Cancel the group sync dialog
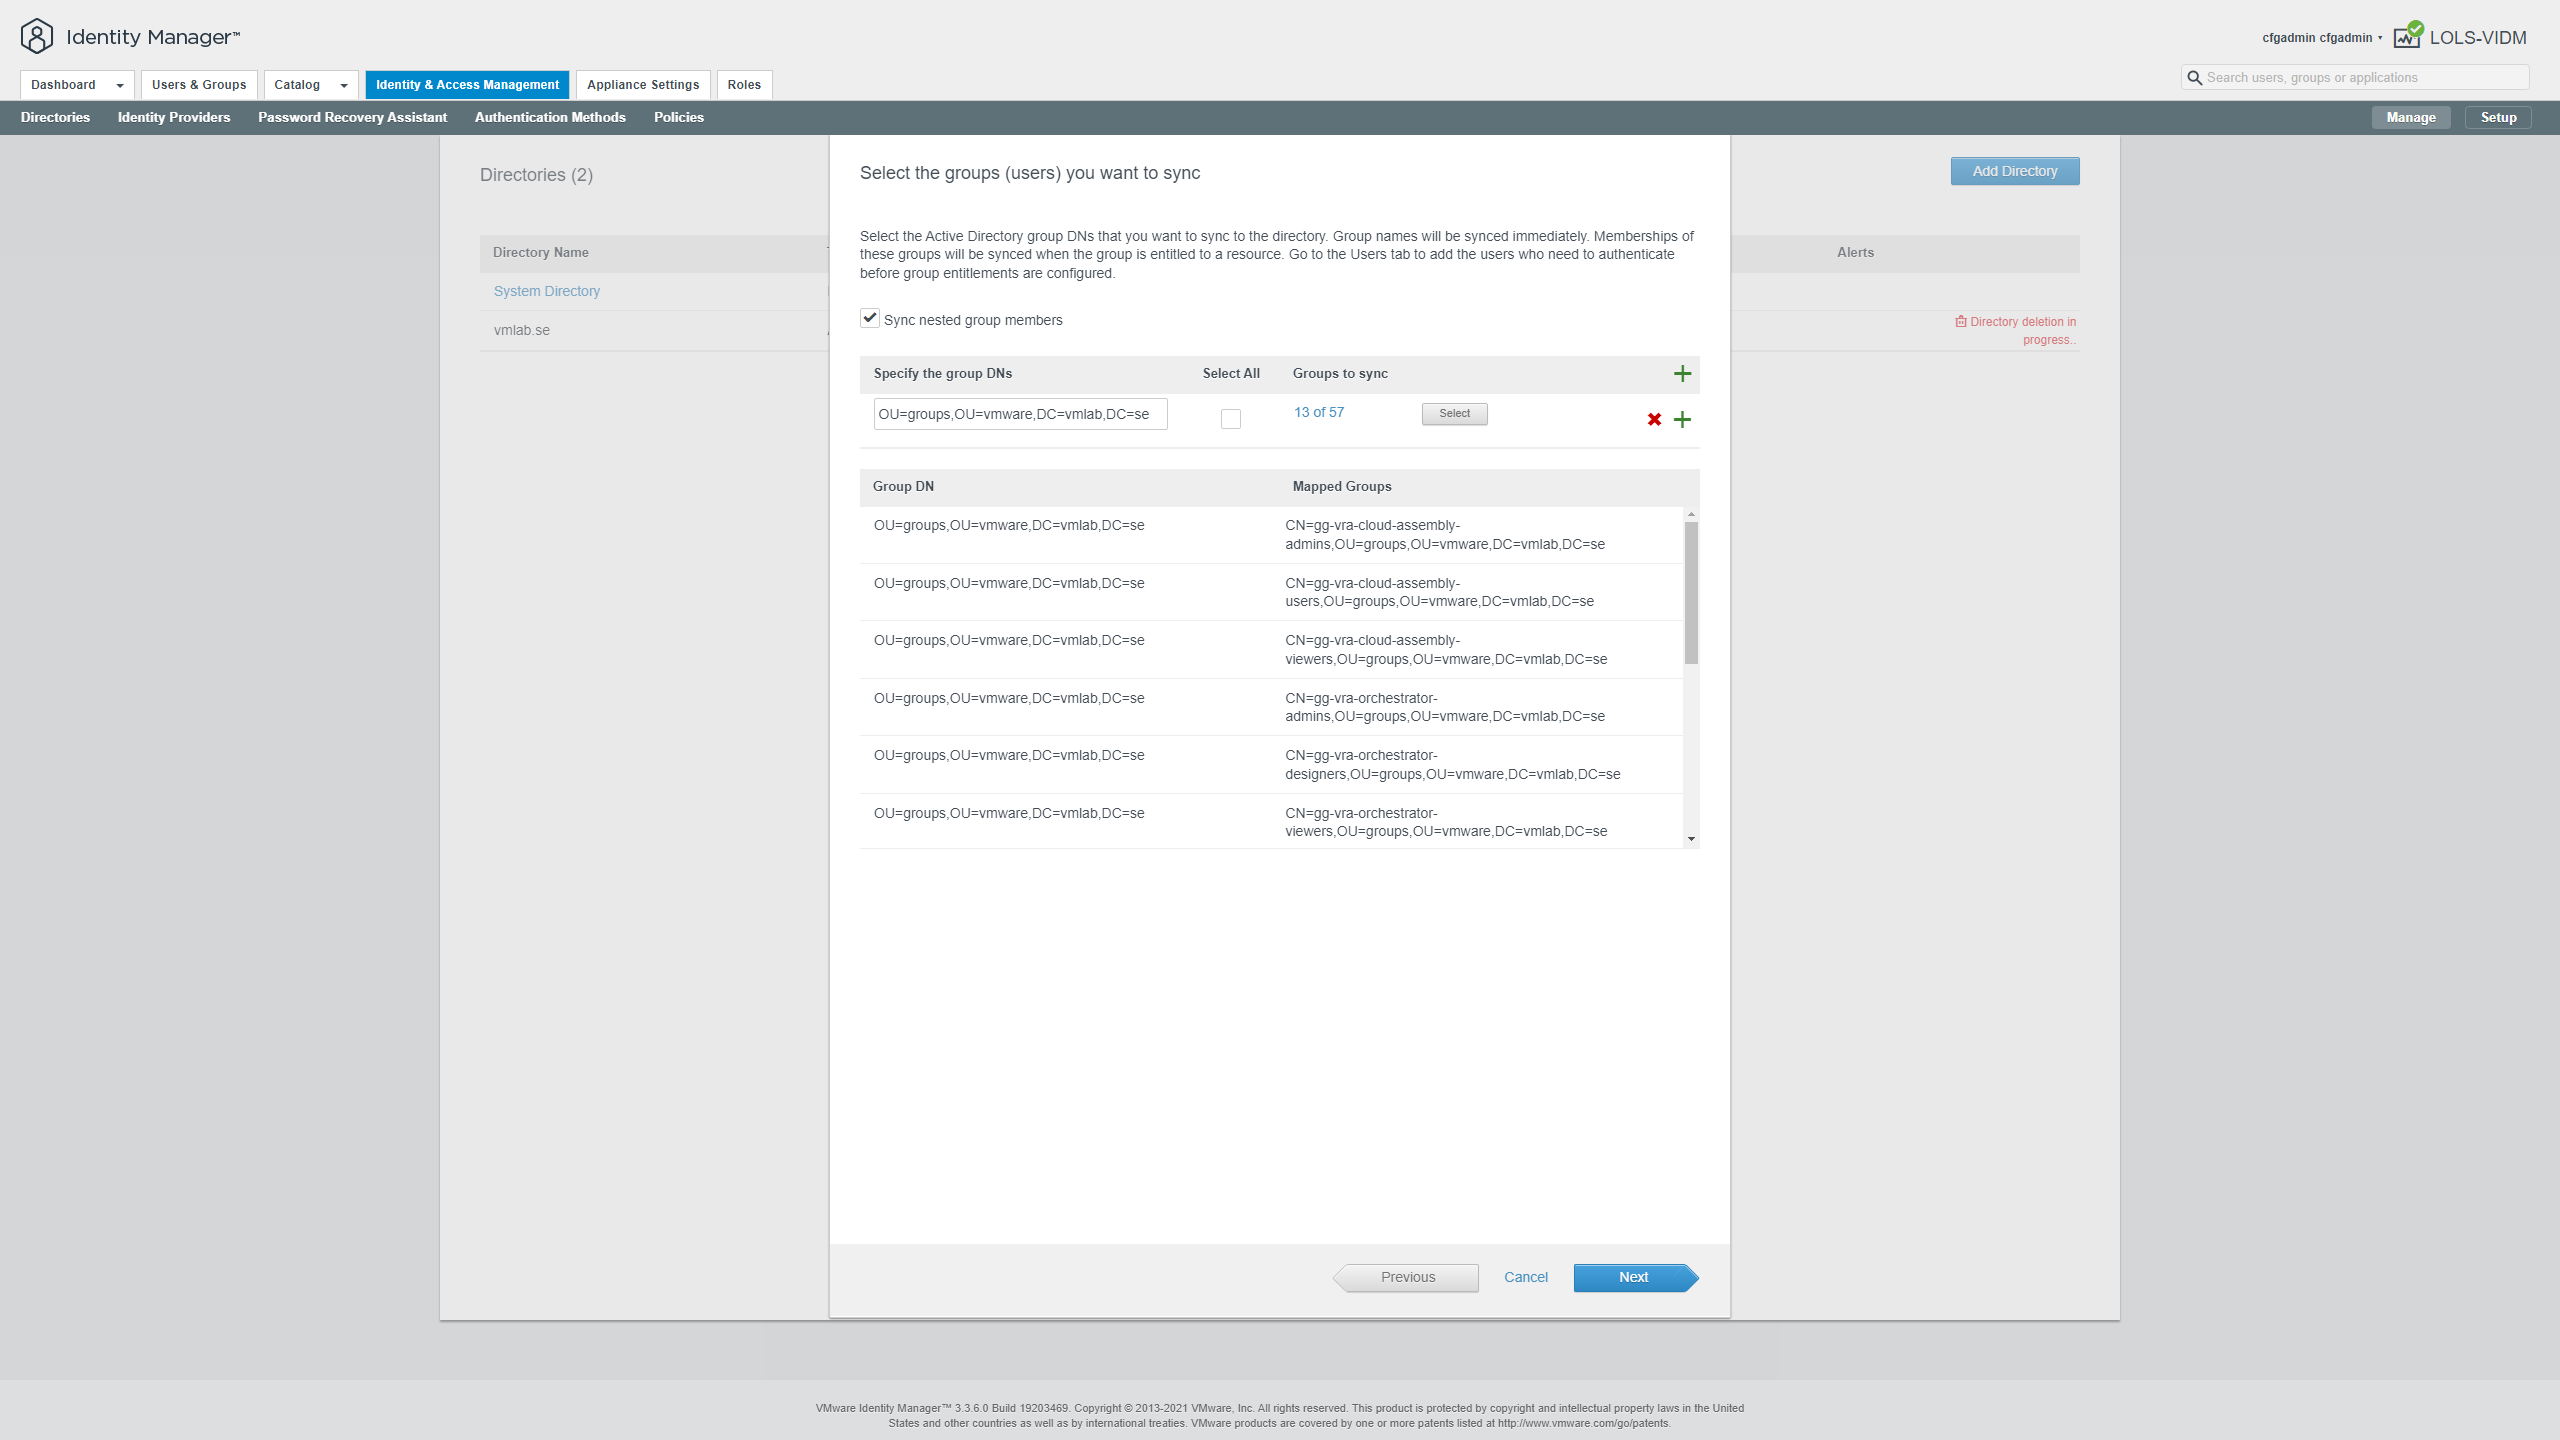Image resolution: width=2560 pixels, height=1440 pixels. coord(1526,1277)
